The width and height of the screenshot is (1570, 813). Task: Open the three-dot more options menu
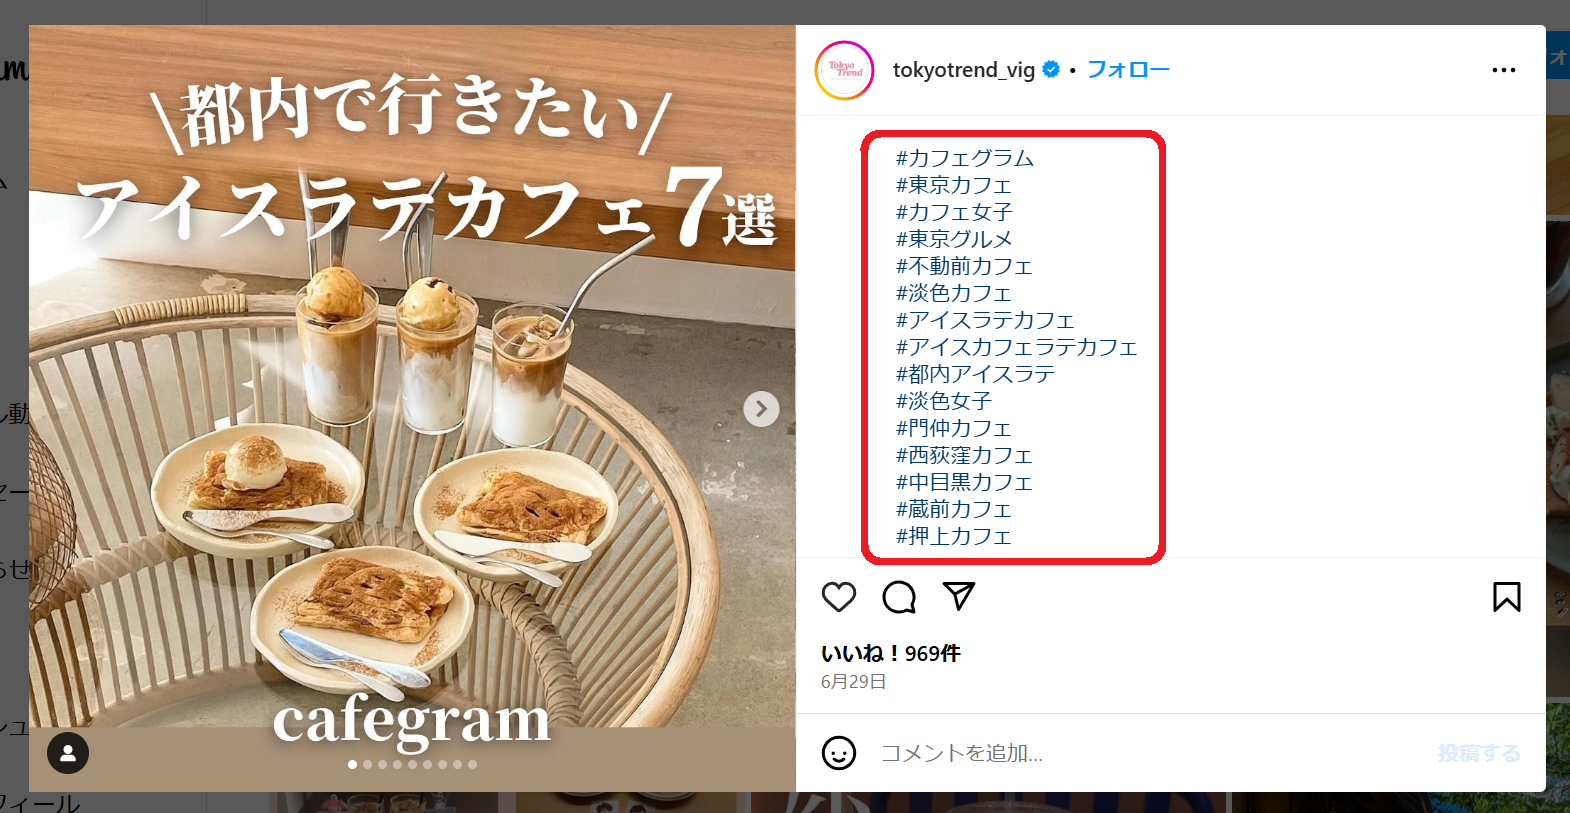tap(1504, 70)
